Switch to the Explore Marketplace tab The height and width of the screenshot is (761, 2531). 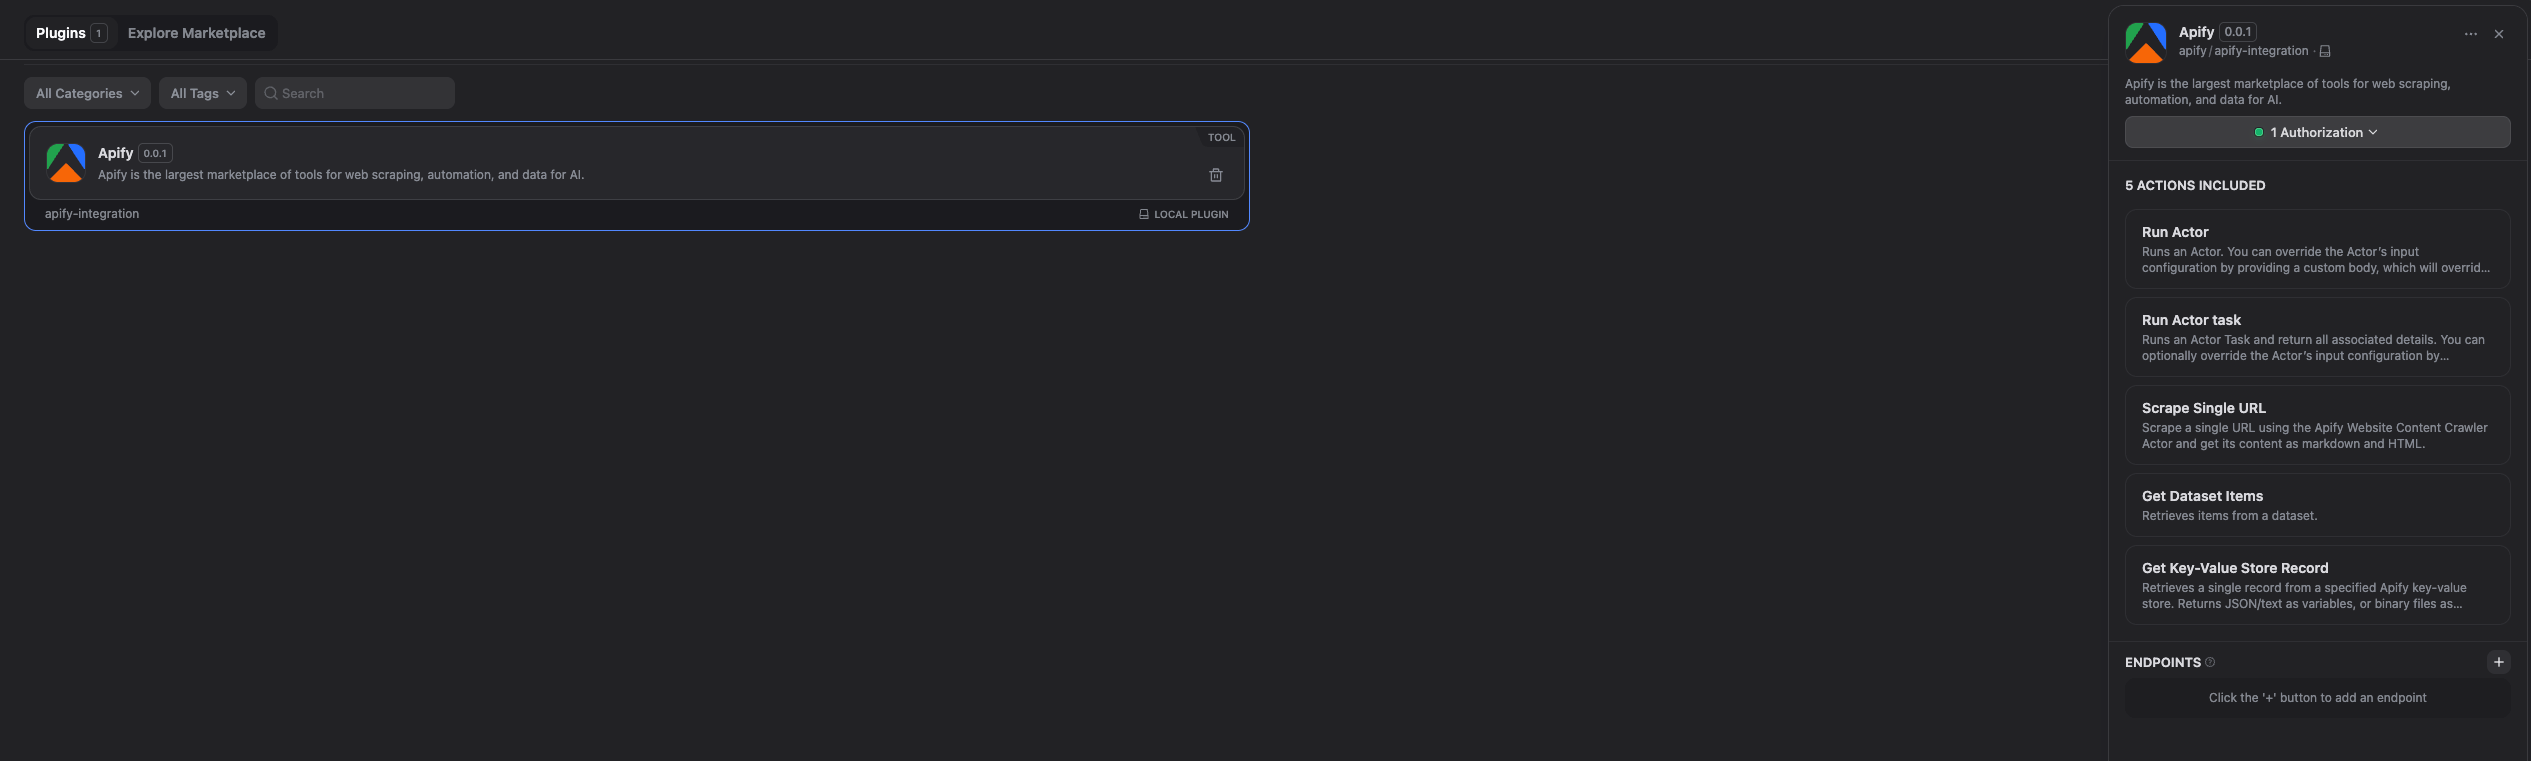[x=196, y=32]
